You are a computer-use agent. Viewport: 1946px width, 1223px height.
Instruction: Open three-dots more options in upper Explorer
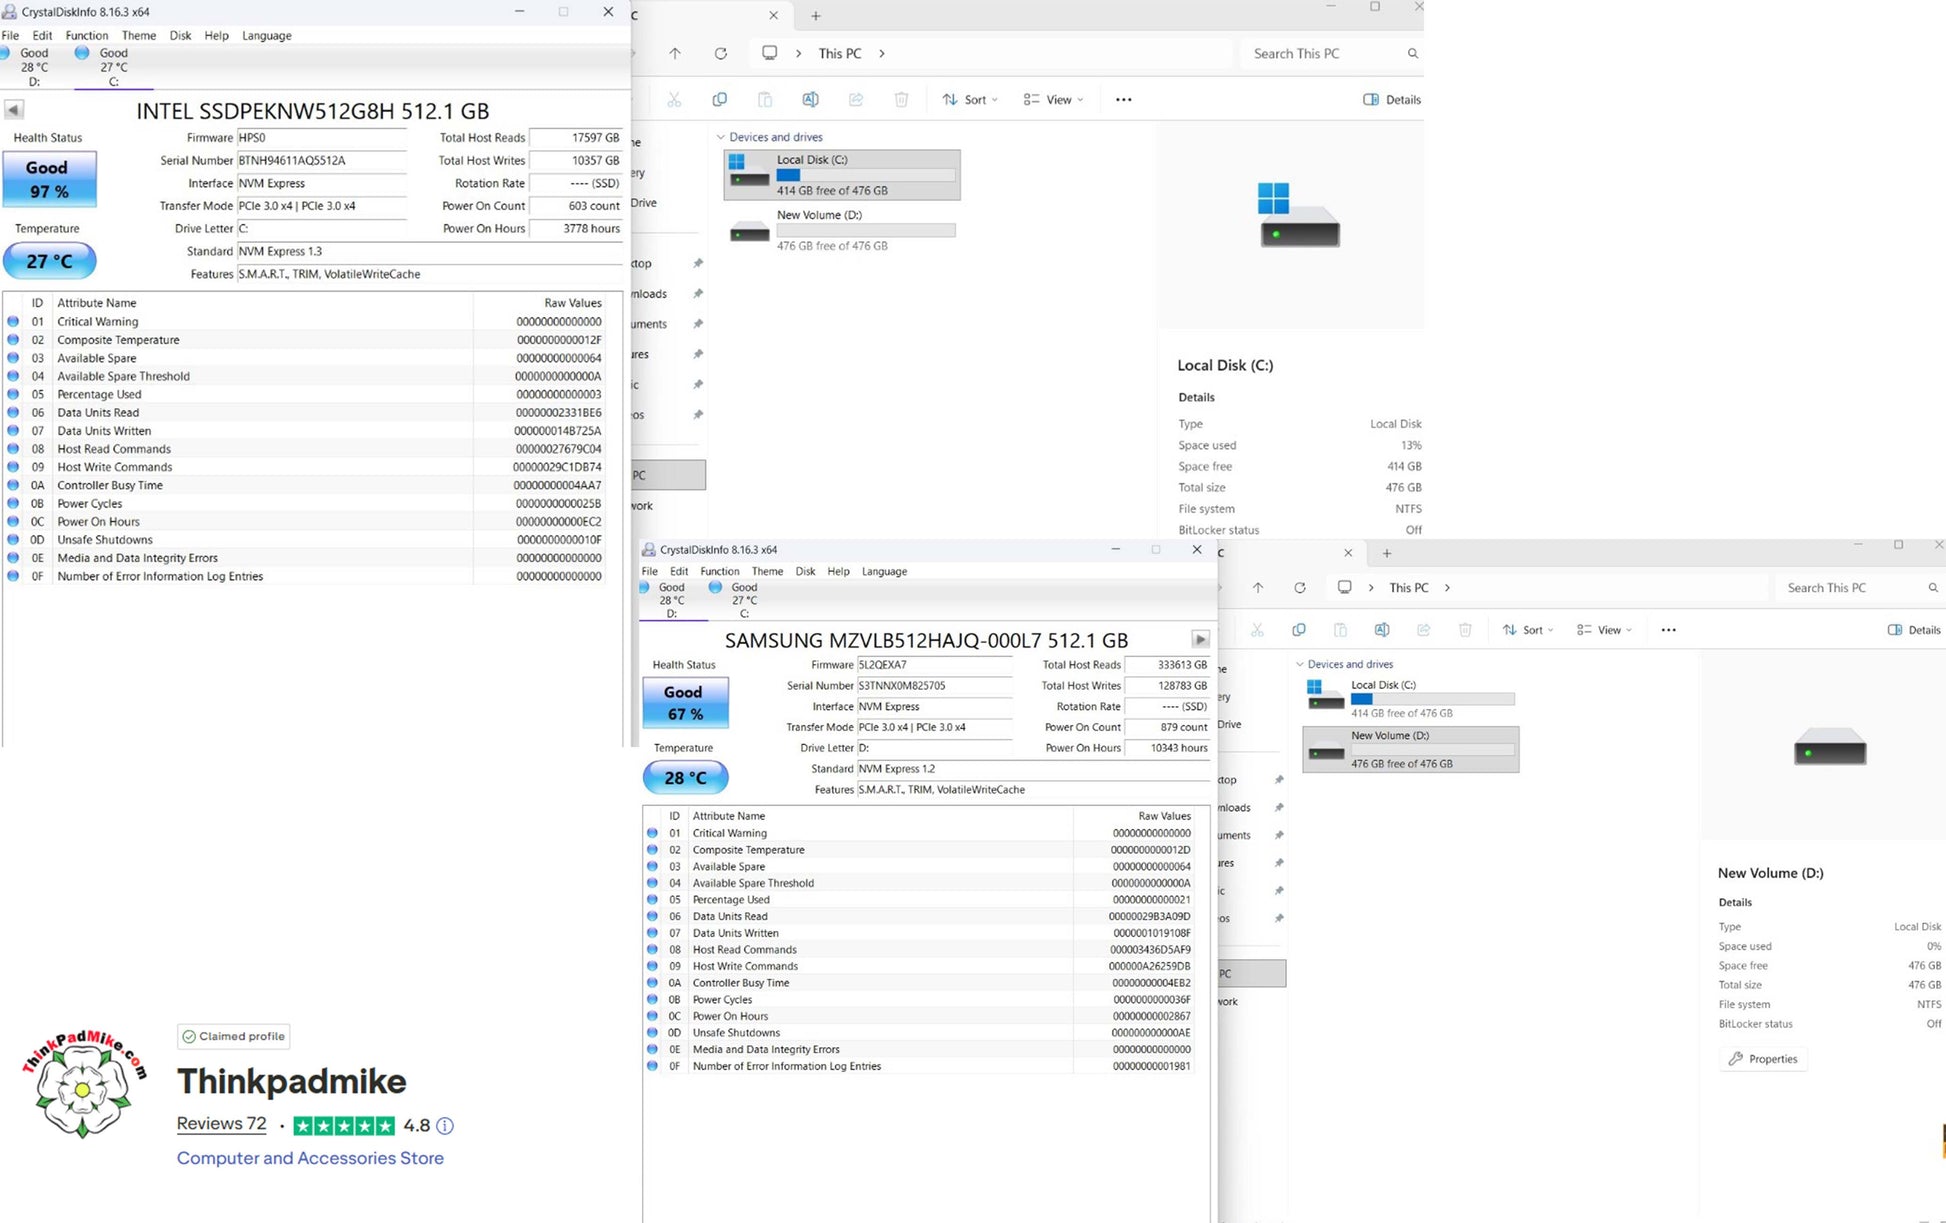1123,100
